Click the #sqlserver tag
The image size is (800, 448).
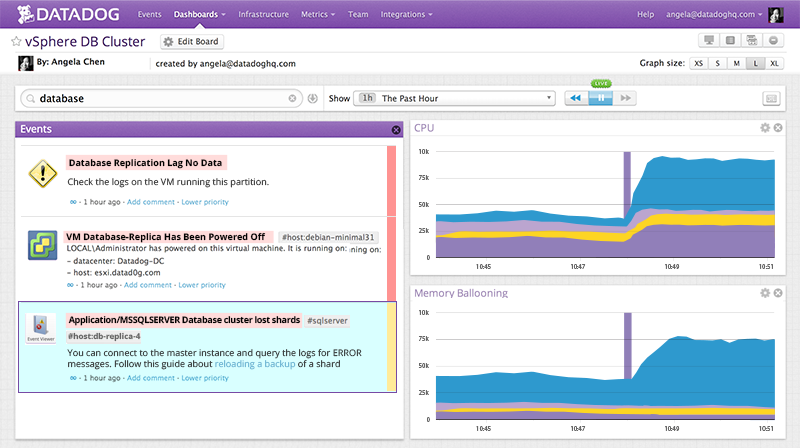[x=328, y=320]
